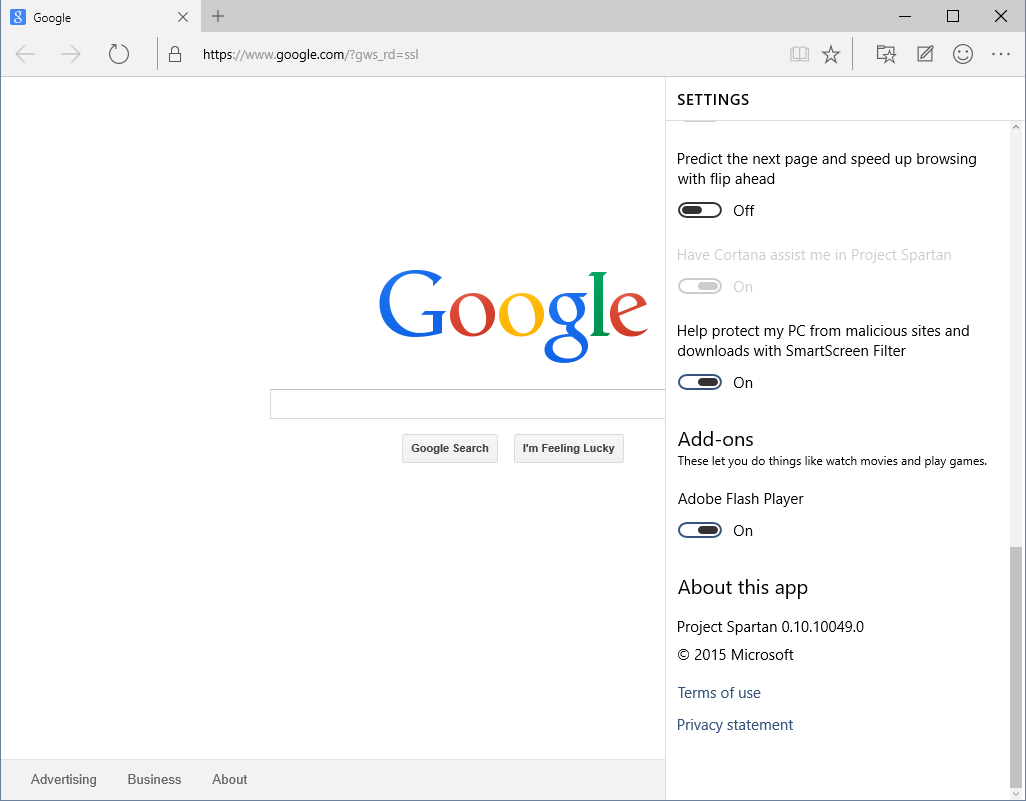1026x801 pixels.
Task: Enable flip ahead page prediction toggle
Action: 699,210
